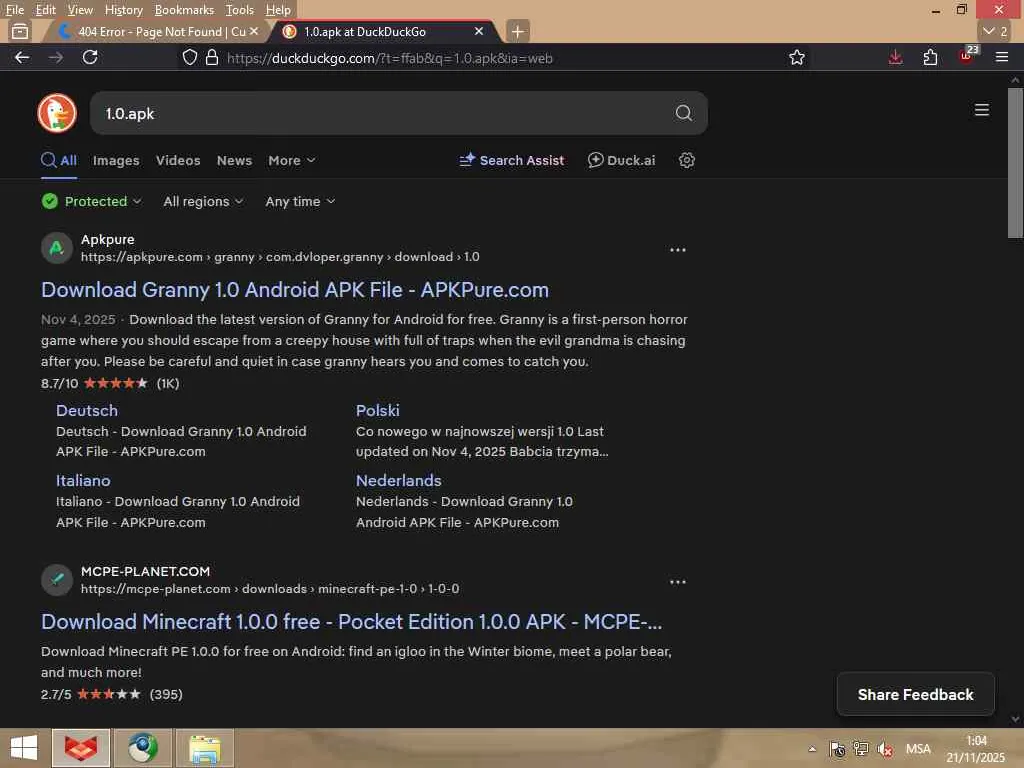Image resolution: width=1024 pixels, height=768 pixels.
Task: Click the page vertical scrollbar thumb
Action: [1015, 163]
